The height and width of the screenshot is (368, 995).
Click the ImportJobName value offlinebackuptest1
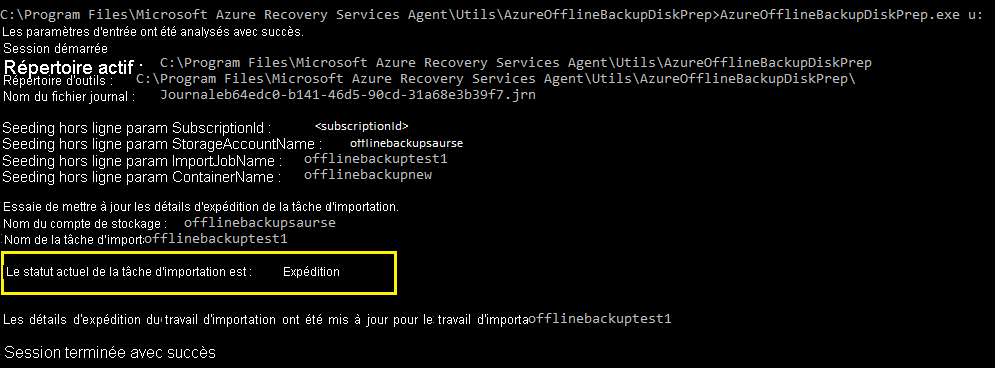coord(376,159)
